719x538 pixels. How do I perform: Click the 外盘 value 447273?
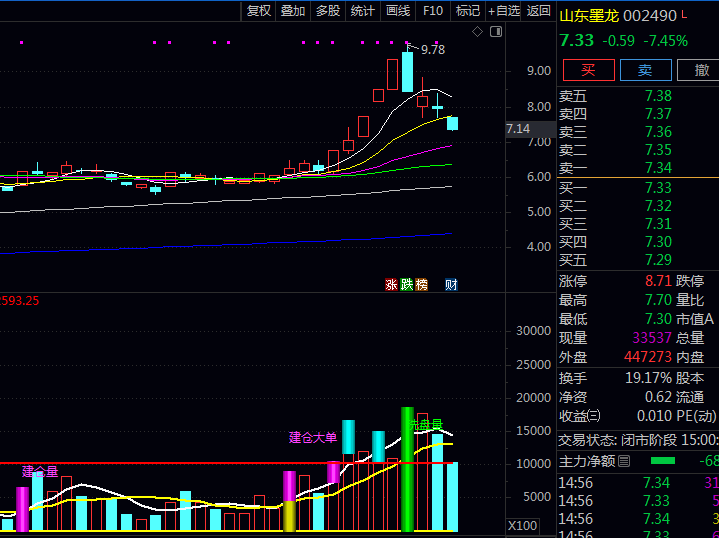(x=648, y=357)
